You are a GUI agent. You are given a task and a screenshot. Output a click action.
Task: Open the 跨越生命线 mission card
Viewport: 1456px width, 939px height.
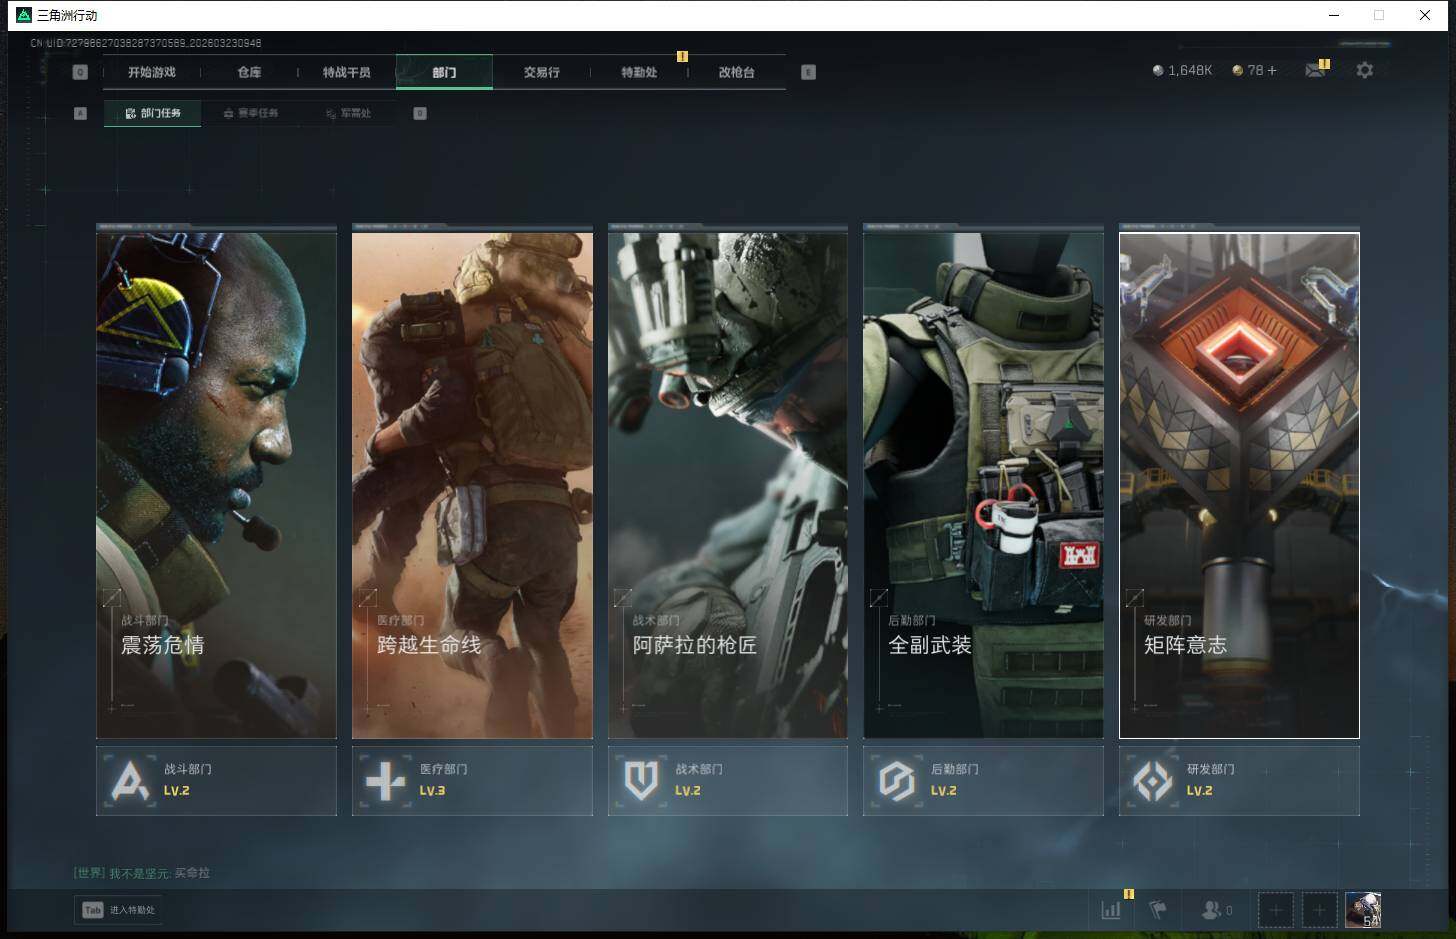click(472, 485)
